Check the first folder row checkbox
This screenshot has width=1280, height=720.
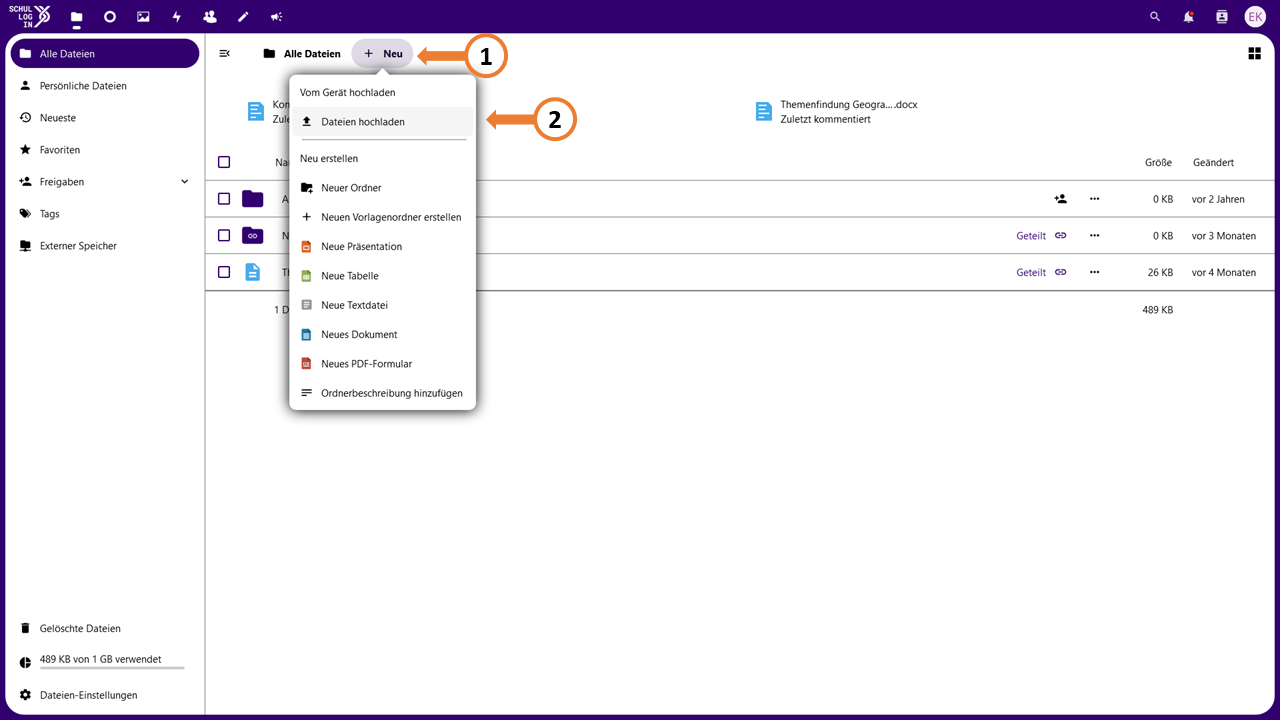224,199
